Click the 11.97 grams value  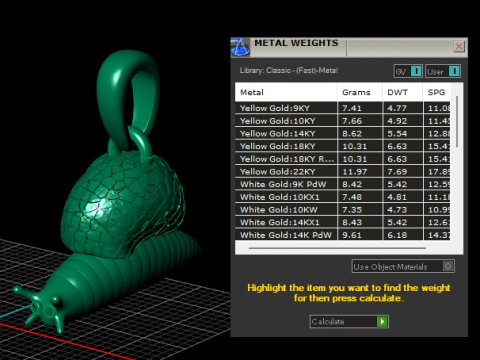(x=355, y=171)
